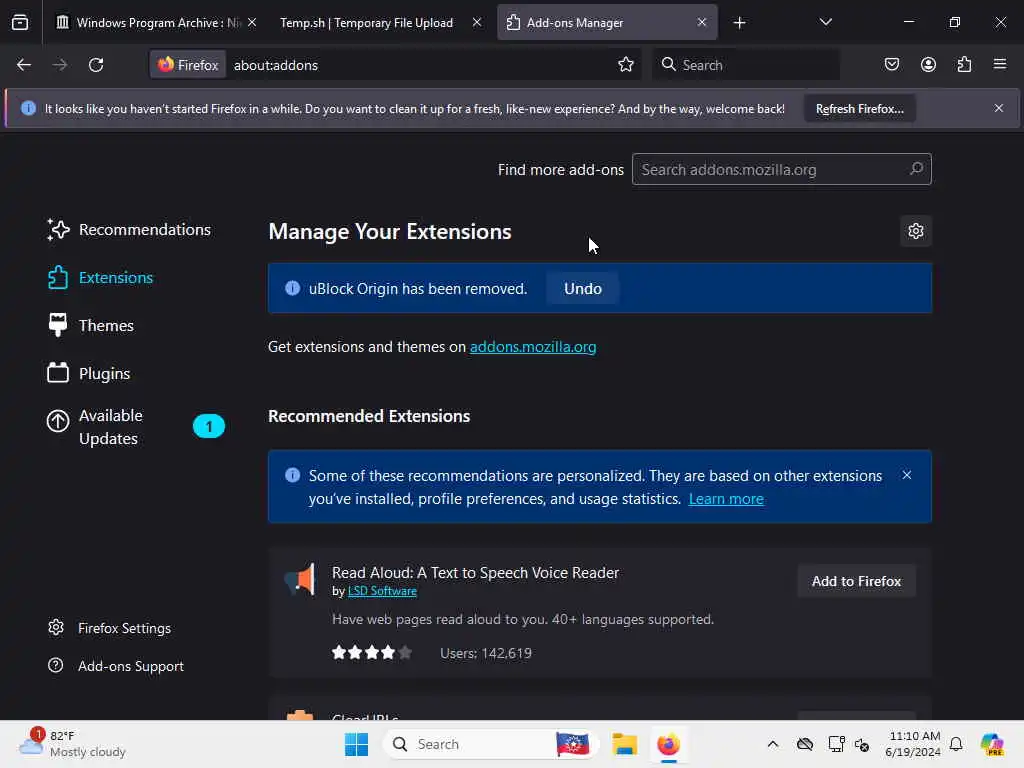Reload the current page
1024x768 pixels.
(96, 65)
